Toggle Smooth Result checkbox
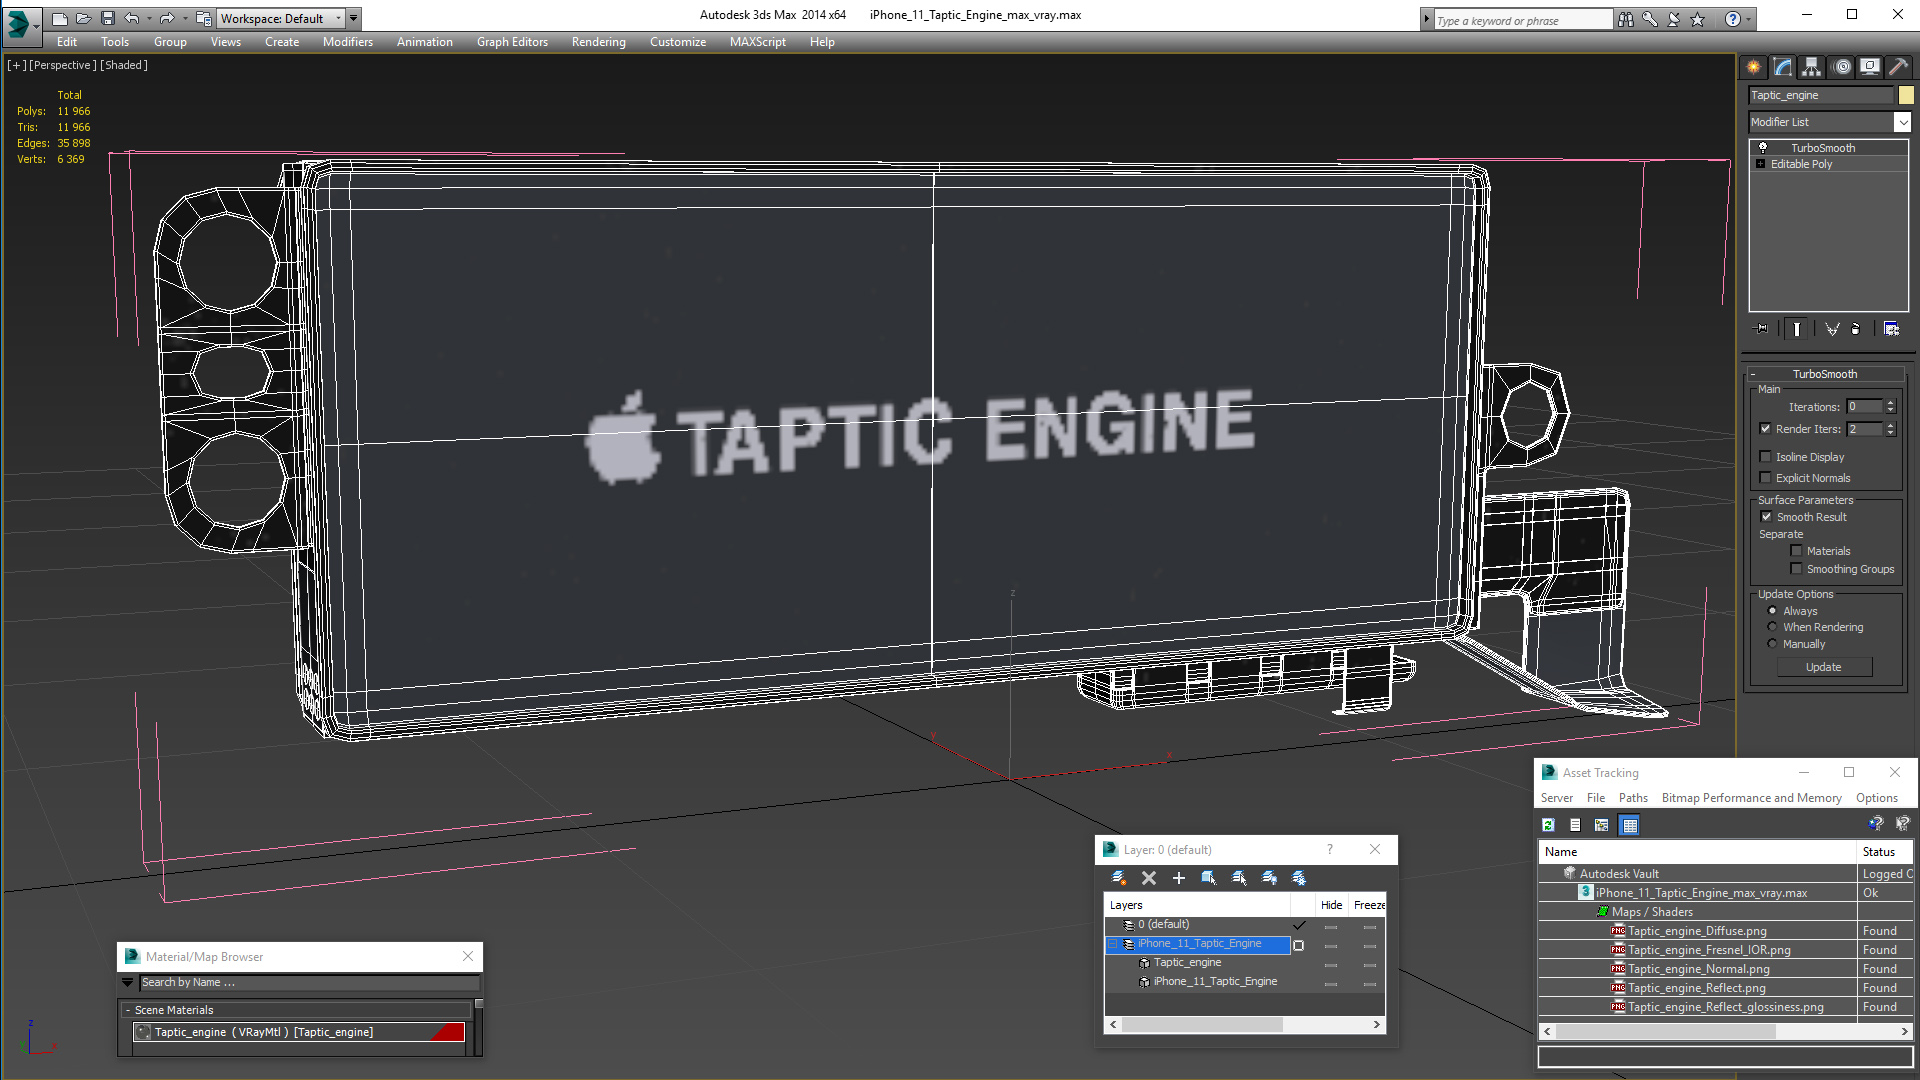1920x1080 pixels. [1766, 517]
